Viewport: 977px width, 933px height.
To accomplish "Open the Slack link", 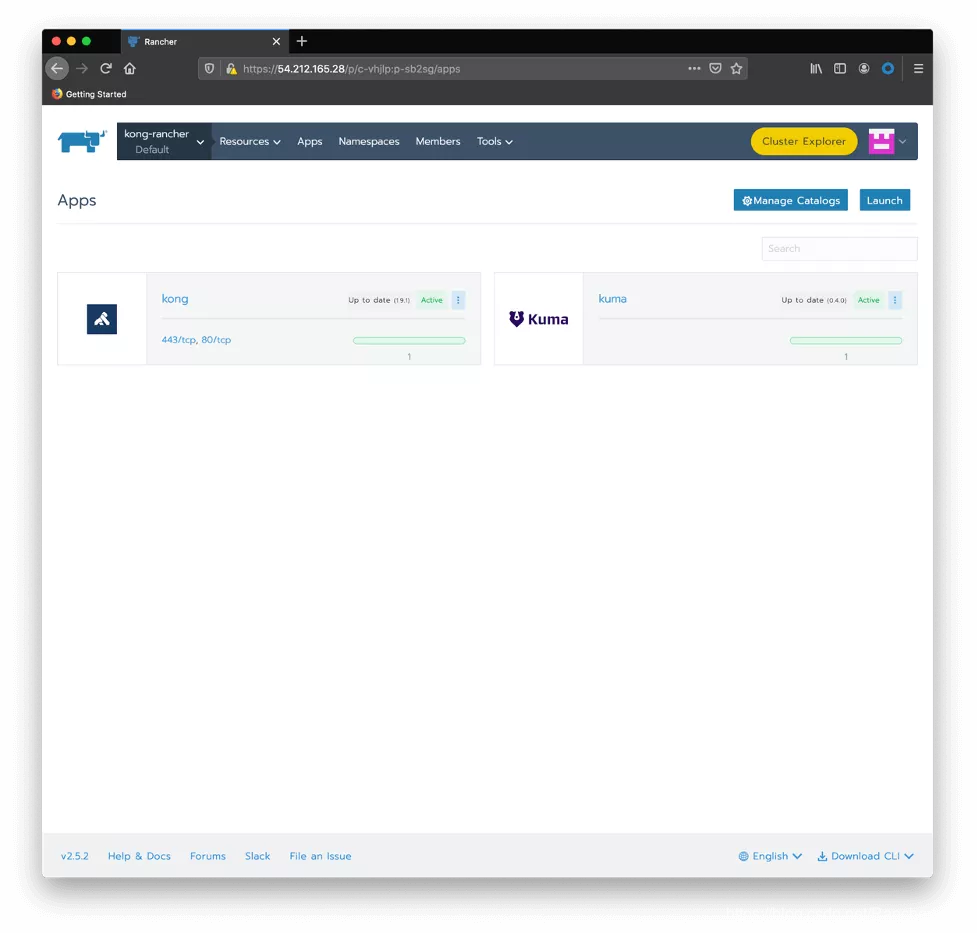I will click(257, 856).
